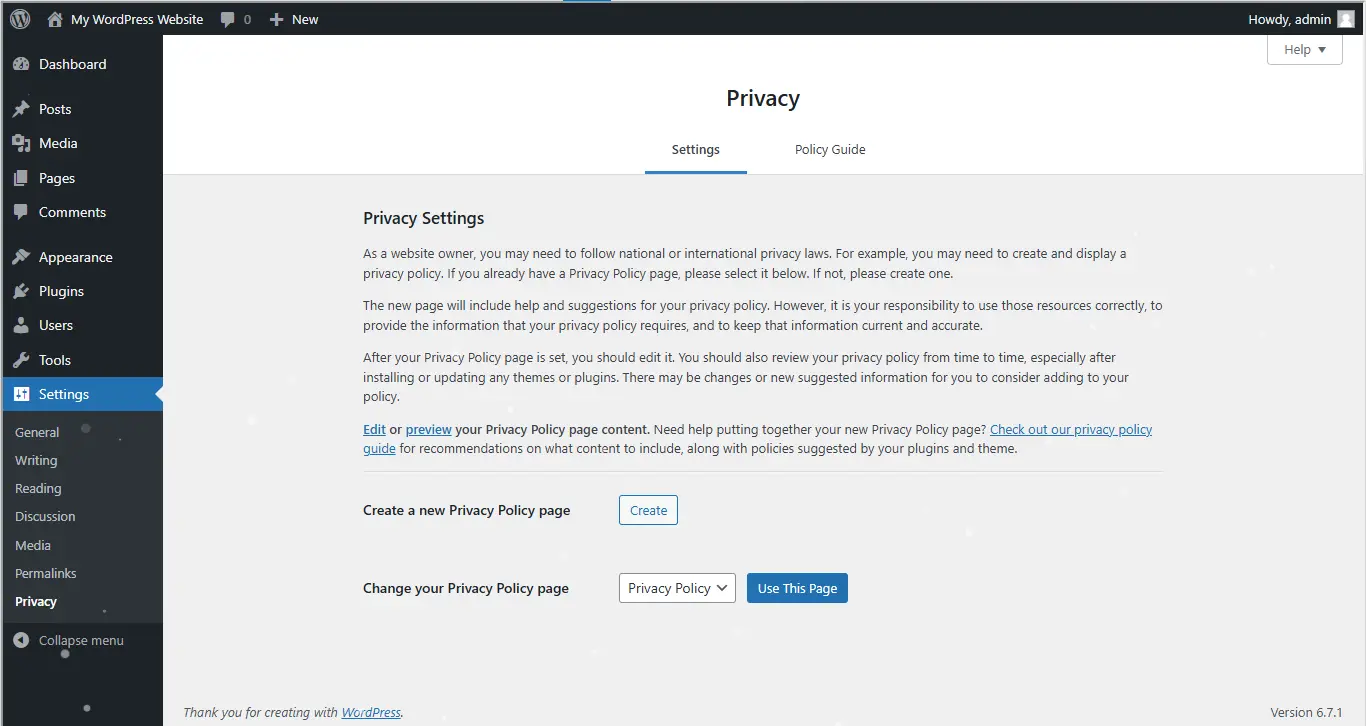Switch to the Settings tab

[x=696, y=150]
